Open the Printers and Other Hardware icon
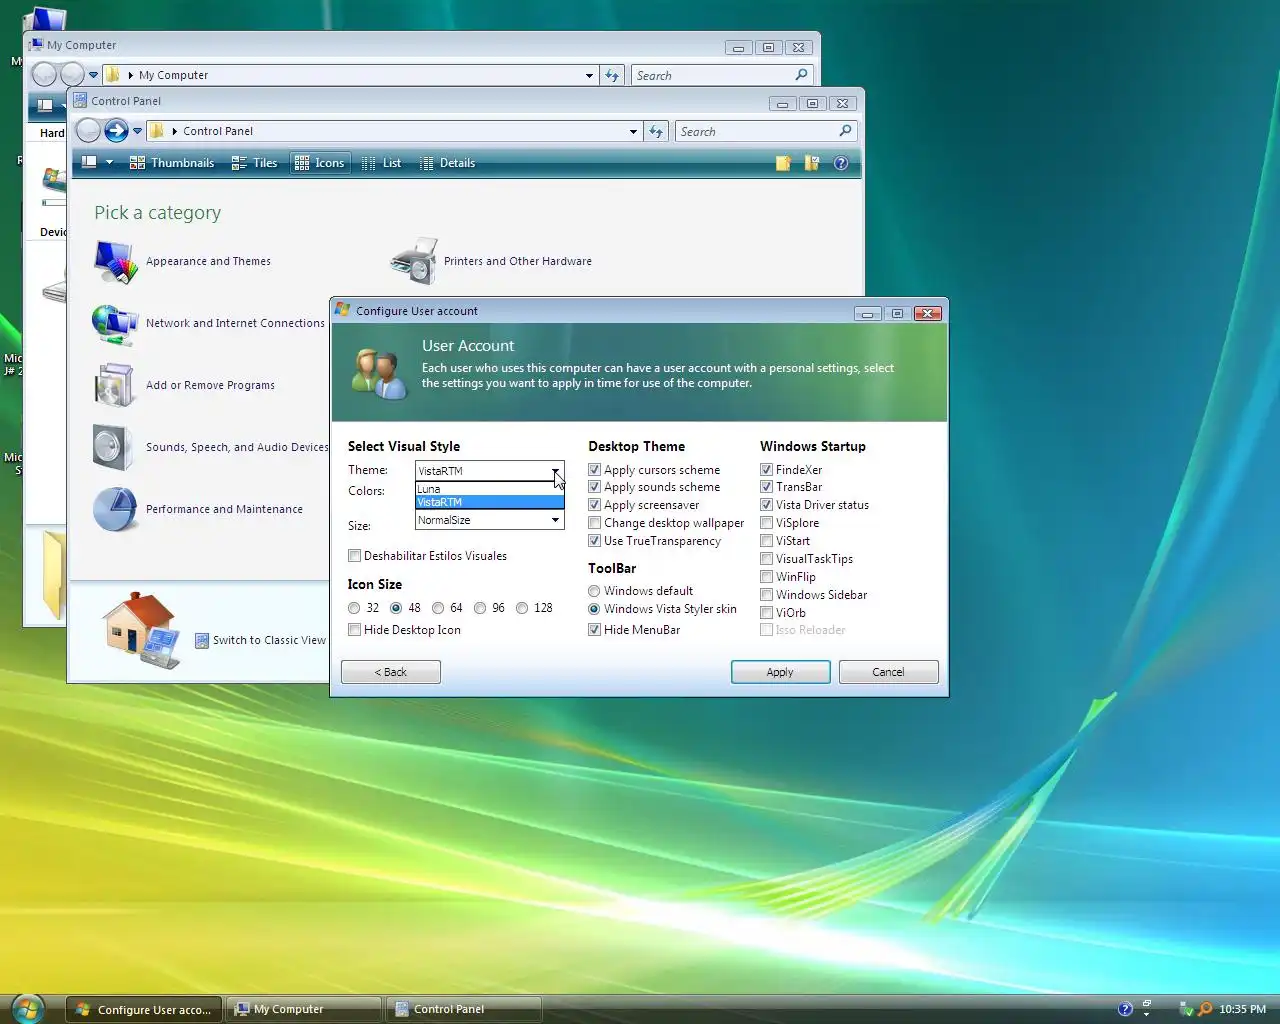Viewport: 1280px width, 1024px height. [x=414, y=261]
